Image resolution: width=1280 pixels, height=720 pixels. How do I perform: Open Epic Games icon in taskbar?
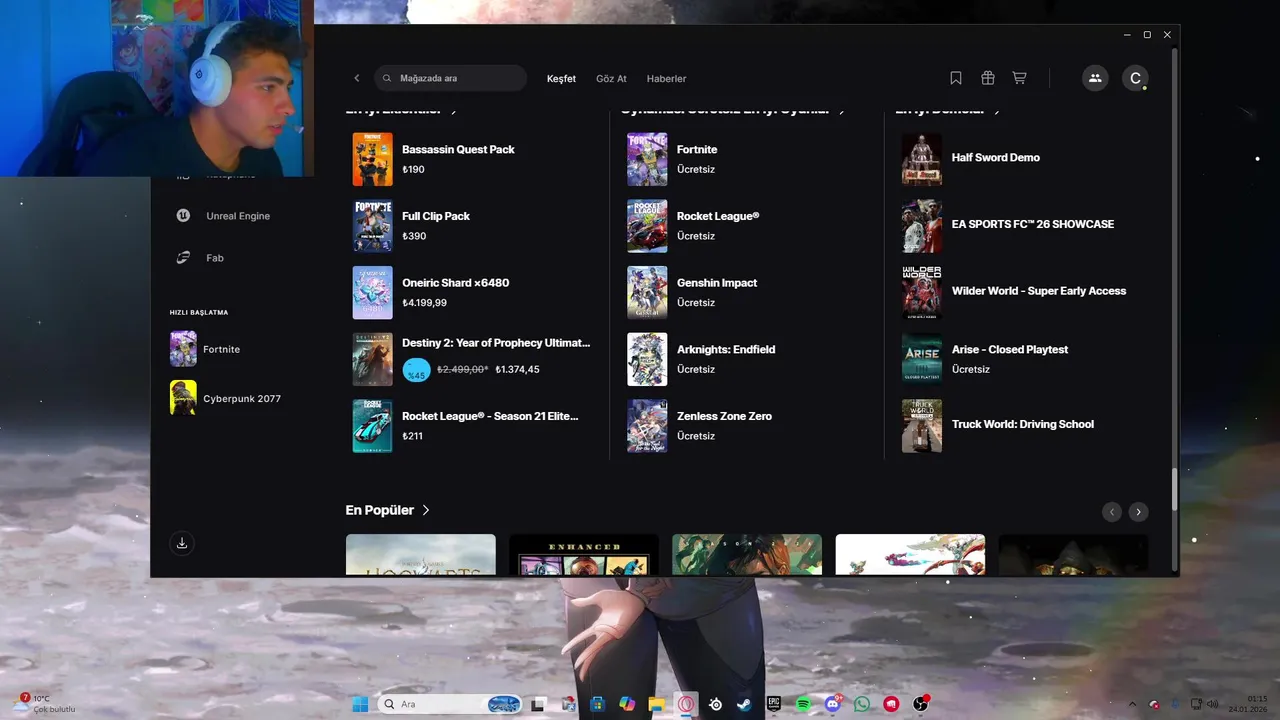pos(774,704)
